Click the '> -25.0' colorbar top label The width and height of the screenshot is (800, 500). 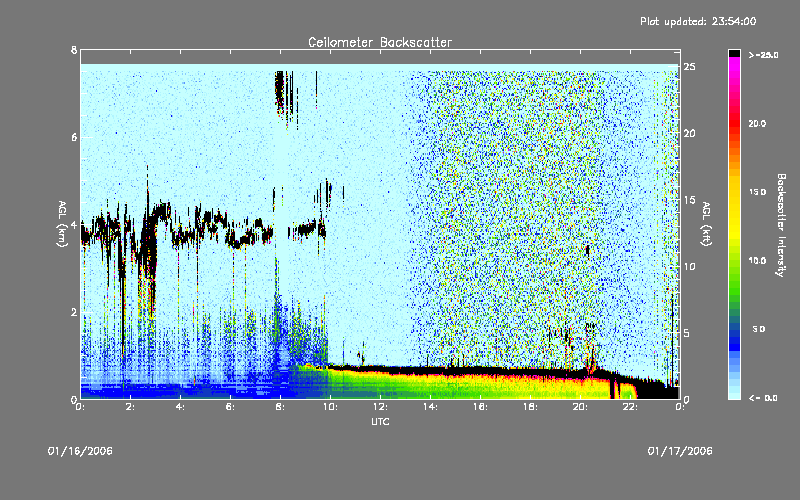[763, 55]
